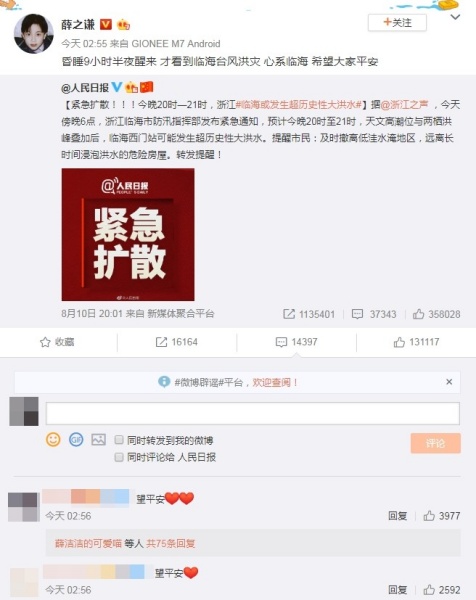
Task: Open the red 紧急扩散 image thumbnail
Action: coord(128,235)
